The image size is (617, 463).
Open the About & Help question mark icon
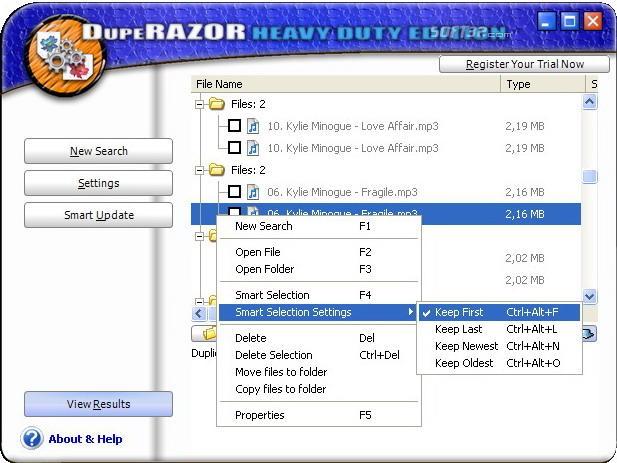[32, 438]
